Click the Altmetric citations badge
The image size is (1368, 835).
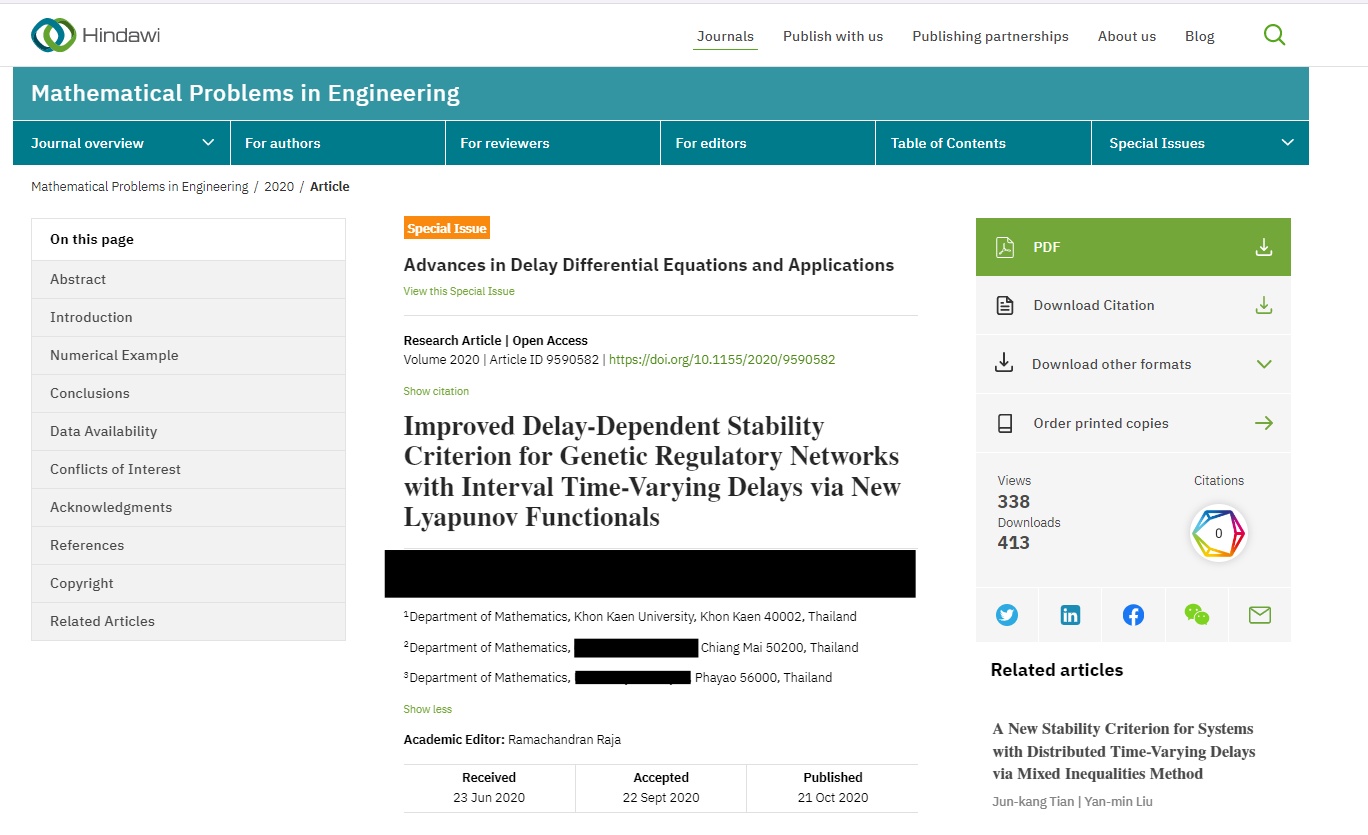click(x=1218, y=533)
